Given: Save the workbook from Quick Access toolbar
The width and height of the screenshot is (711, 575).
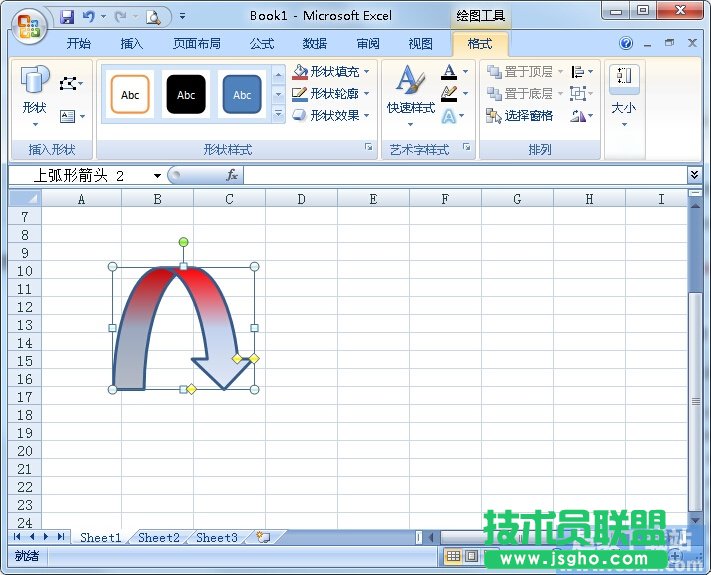Looking at the screenshot, I should tap(67, 17).
